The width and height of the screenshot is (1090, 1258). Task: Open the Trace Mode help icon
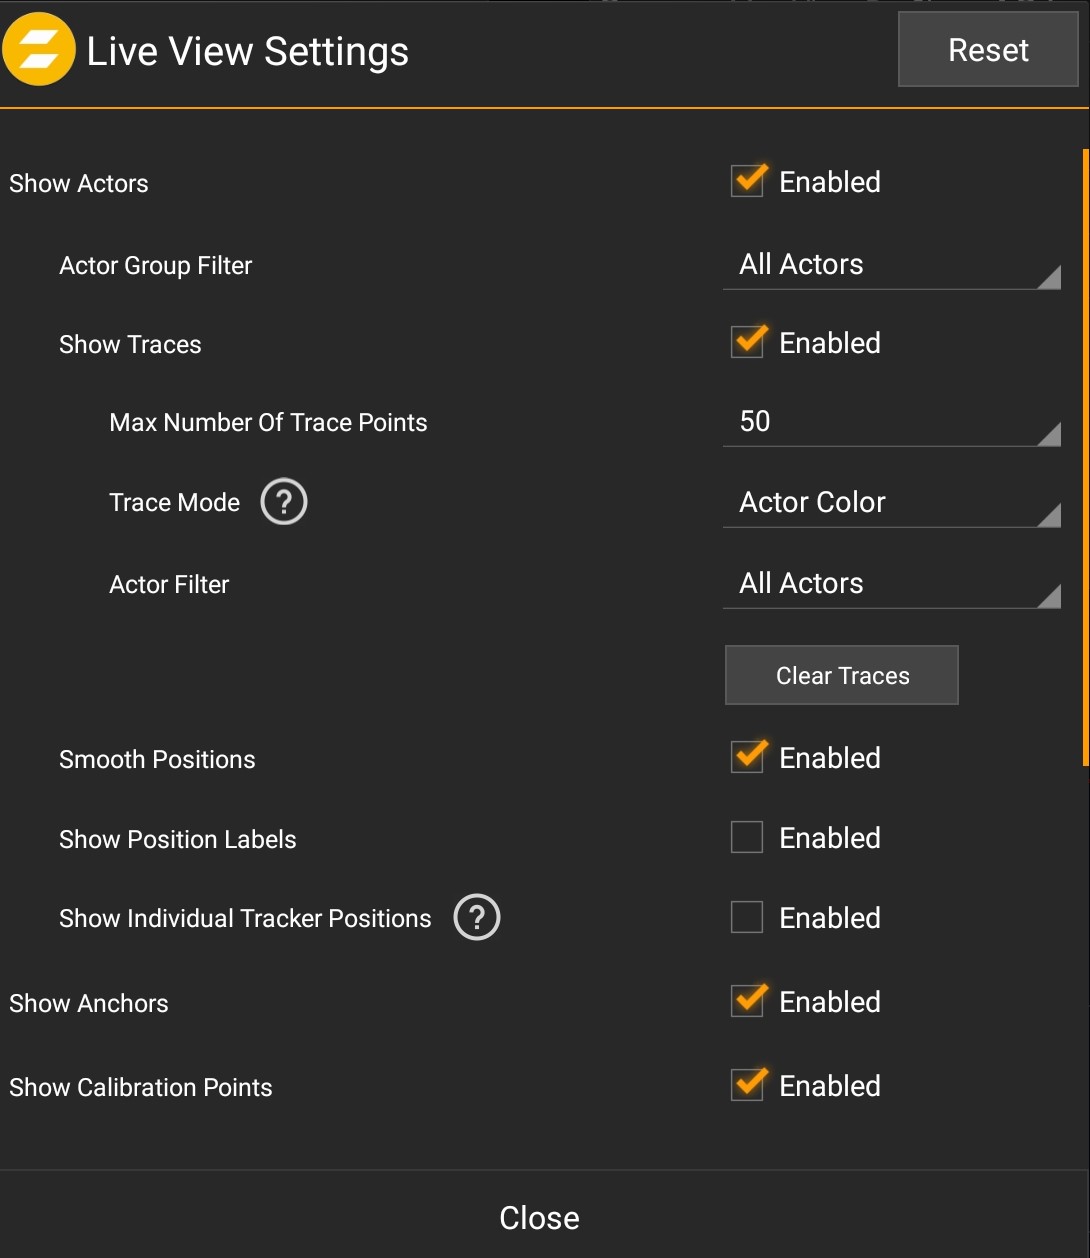pos(283,501)
